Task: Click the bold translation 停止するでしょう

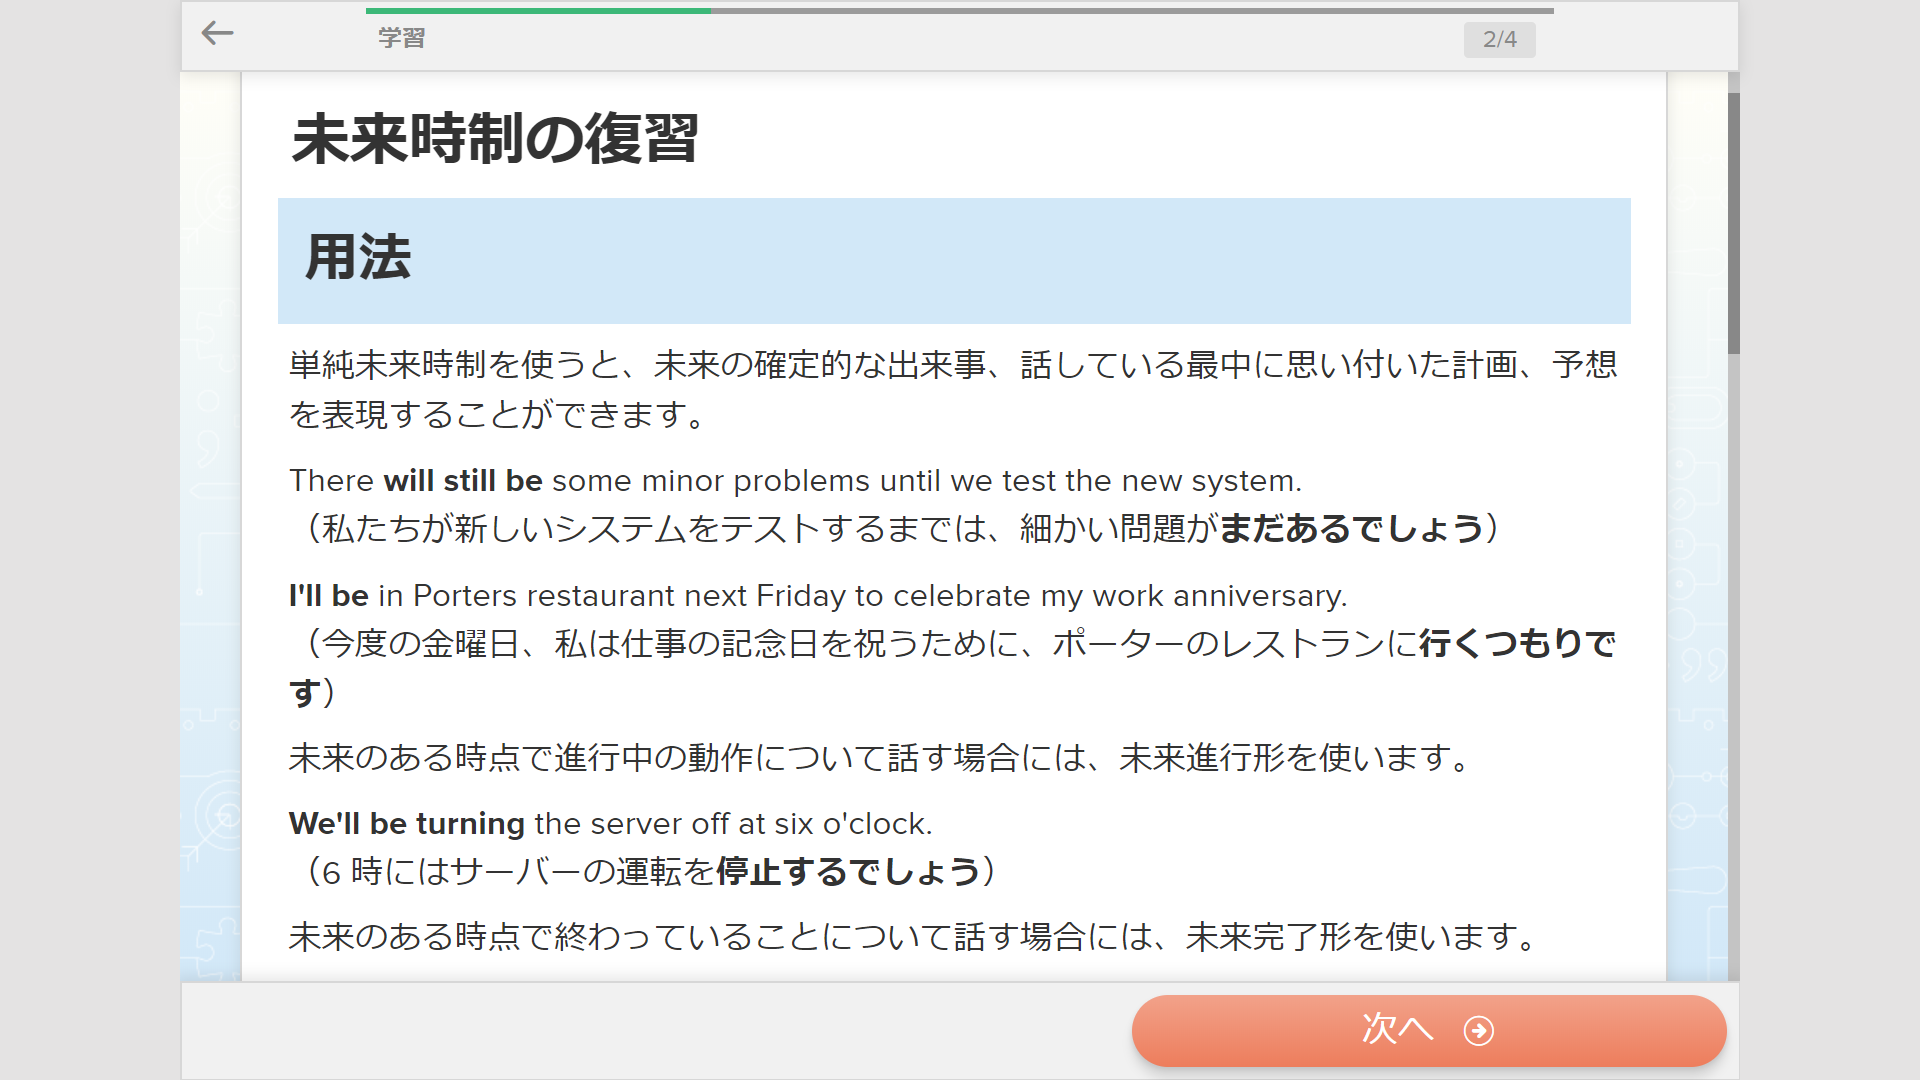Action: pyautogui.click(x=848, y=872)
